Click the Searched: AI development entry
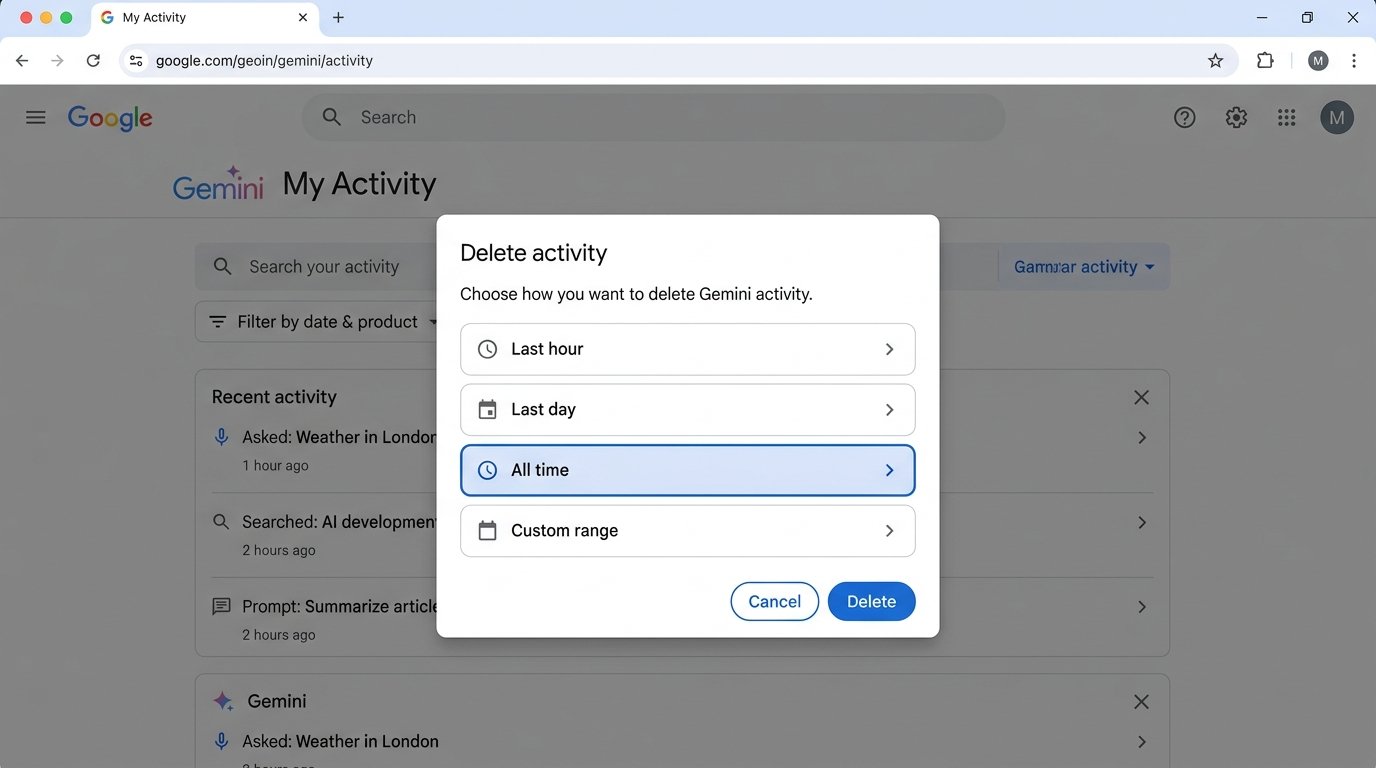The width and height of the screenshot is (1376, 768). click(x=338, y=522)
